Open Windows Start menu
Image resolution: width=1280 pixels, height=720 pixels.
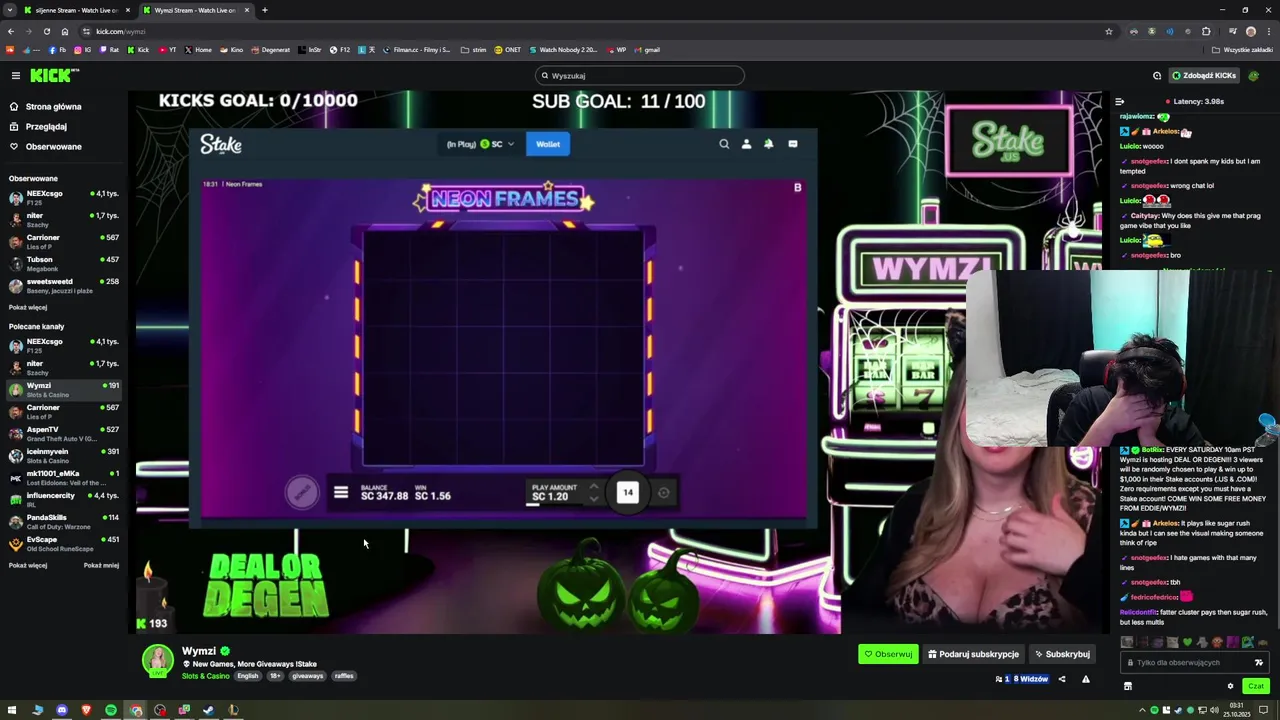click(13, 710)
